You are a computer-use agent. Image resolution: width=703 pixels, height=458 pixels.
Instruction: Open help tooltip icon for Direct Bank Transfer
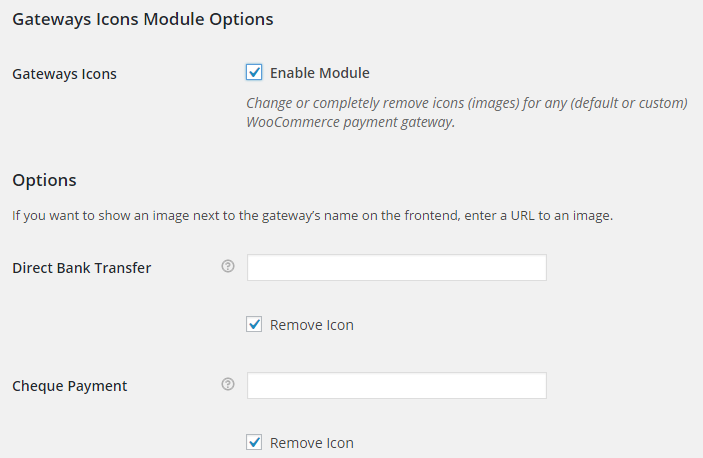(x=228, y=267)
